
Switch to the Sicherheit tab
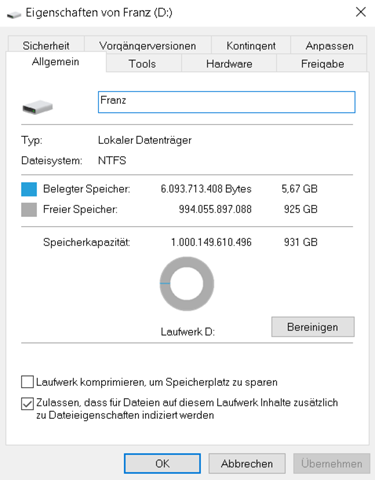click(x=46, y=45)
